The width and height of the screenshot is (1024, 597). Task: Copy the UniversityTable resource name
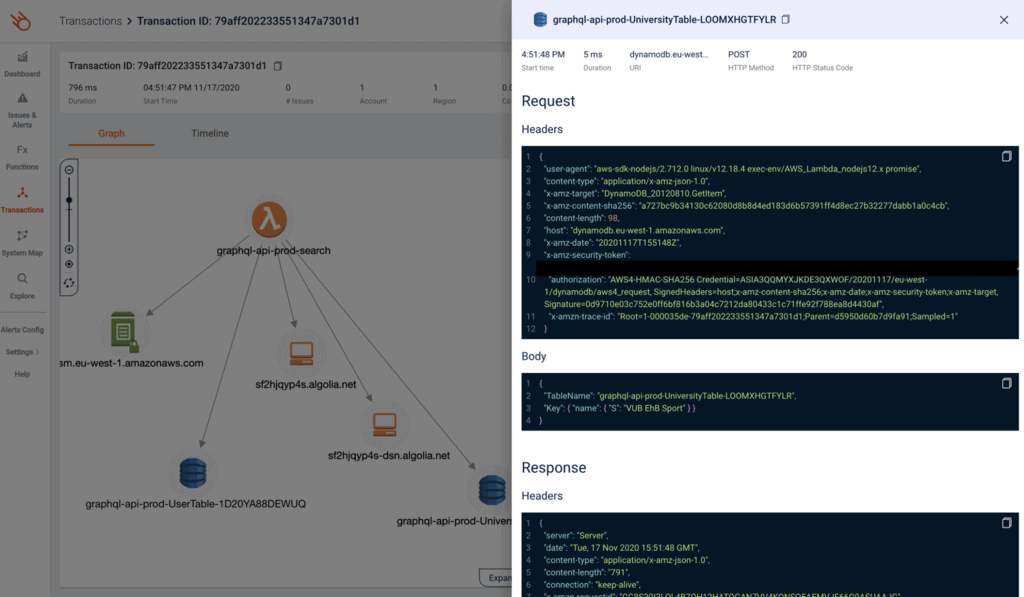click(786, 20)
